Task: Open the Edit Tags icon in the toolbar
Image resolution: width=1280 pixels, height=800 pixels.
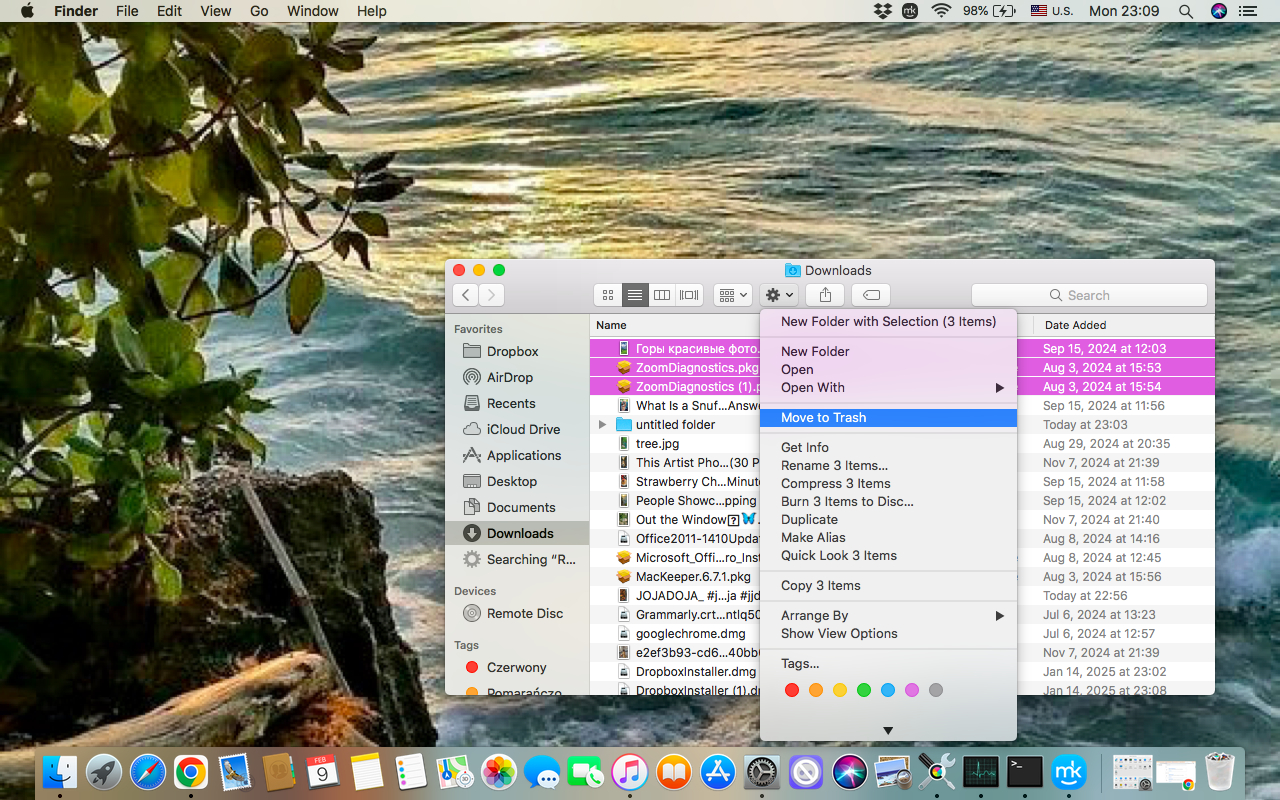Action: click(x=870, y=295)
